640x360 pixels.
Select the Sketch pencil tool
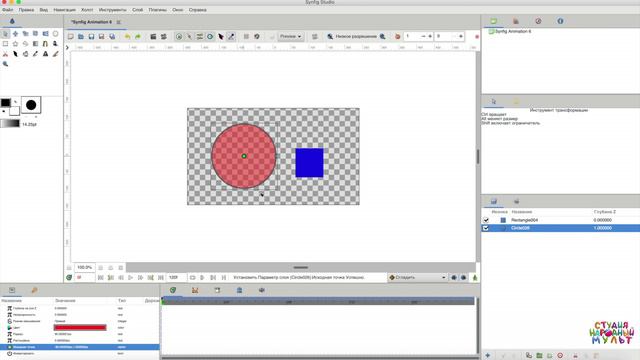pyautogui.click(x=56, y=54)
